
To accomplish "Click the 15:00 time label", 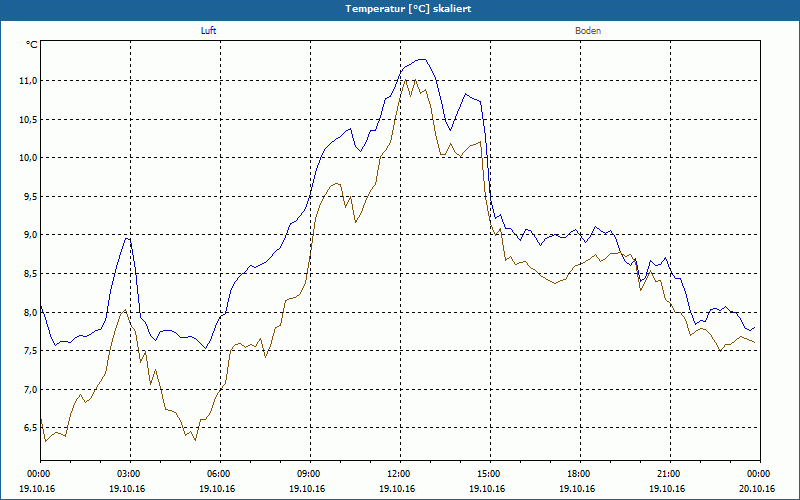I will pyautogui.click(x=490, y=474).
